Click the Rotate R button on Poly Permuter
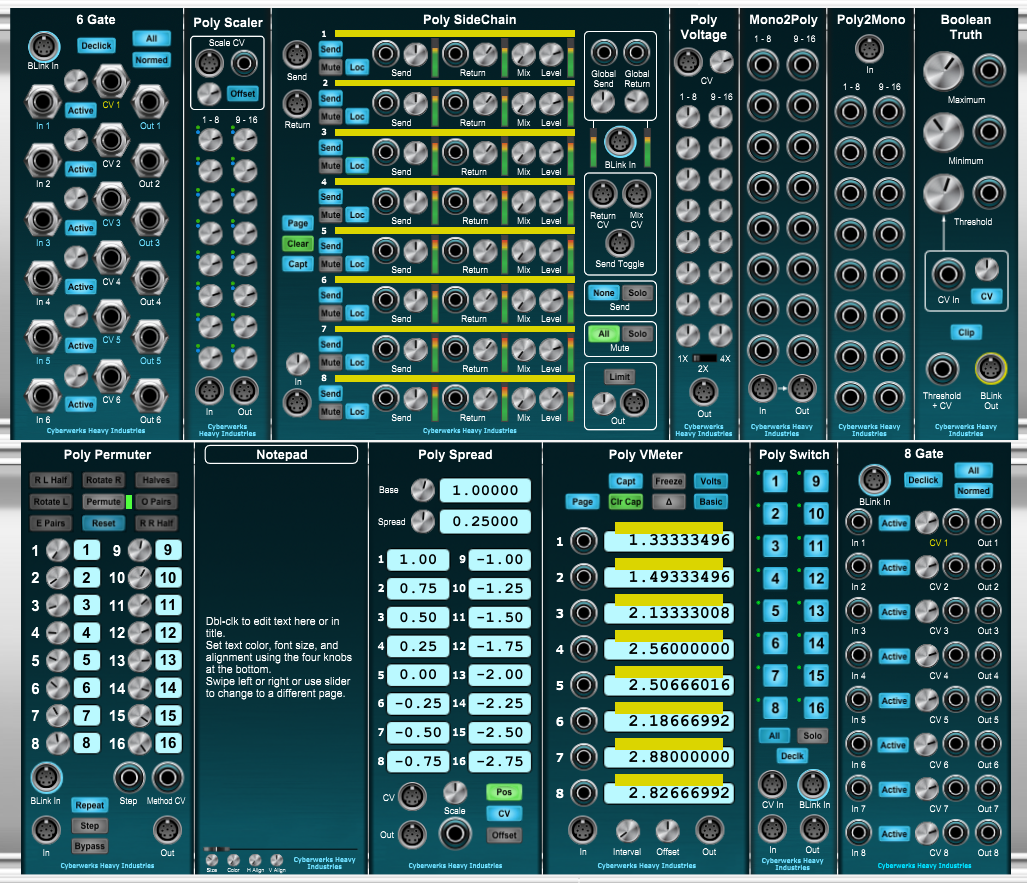This screenshot has height=883, width=1027. (103, 480)
